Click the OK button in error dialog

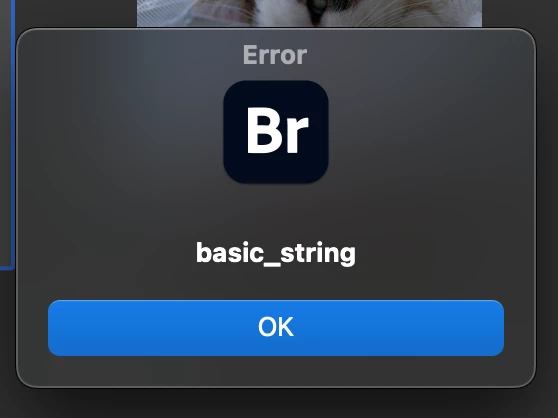pyautogui.click(x=276, y=328)
